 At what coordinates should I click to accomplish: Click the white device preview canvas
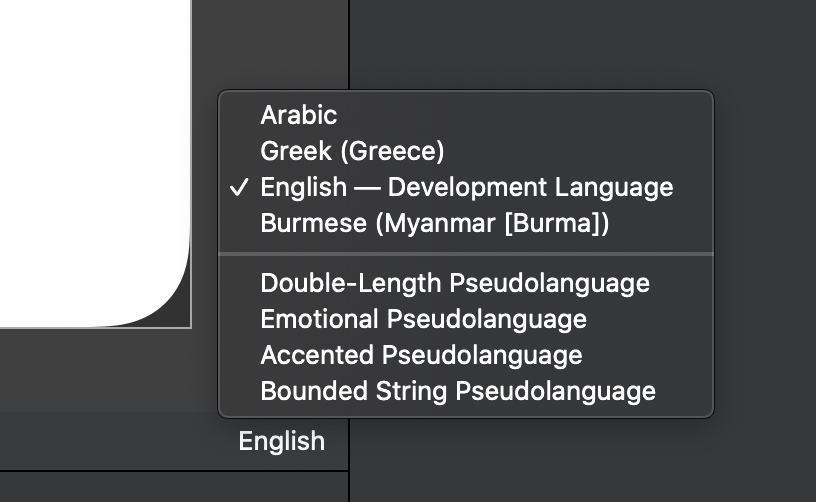pos(90,150)
